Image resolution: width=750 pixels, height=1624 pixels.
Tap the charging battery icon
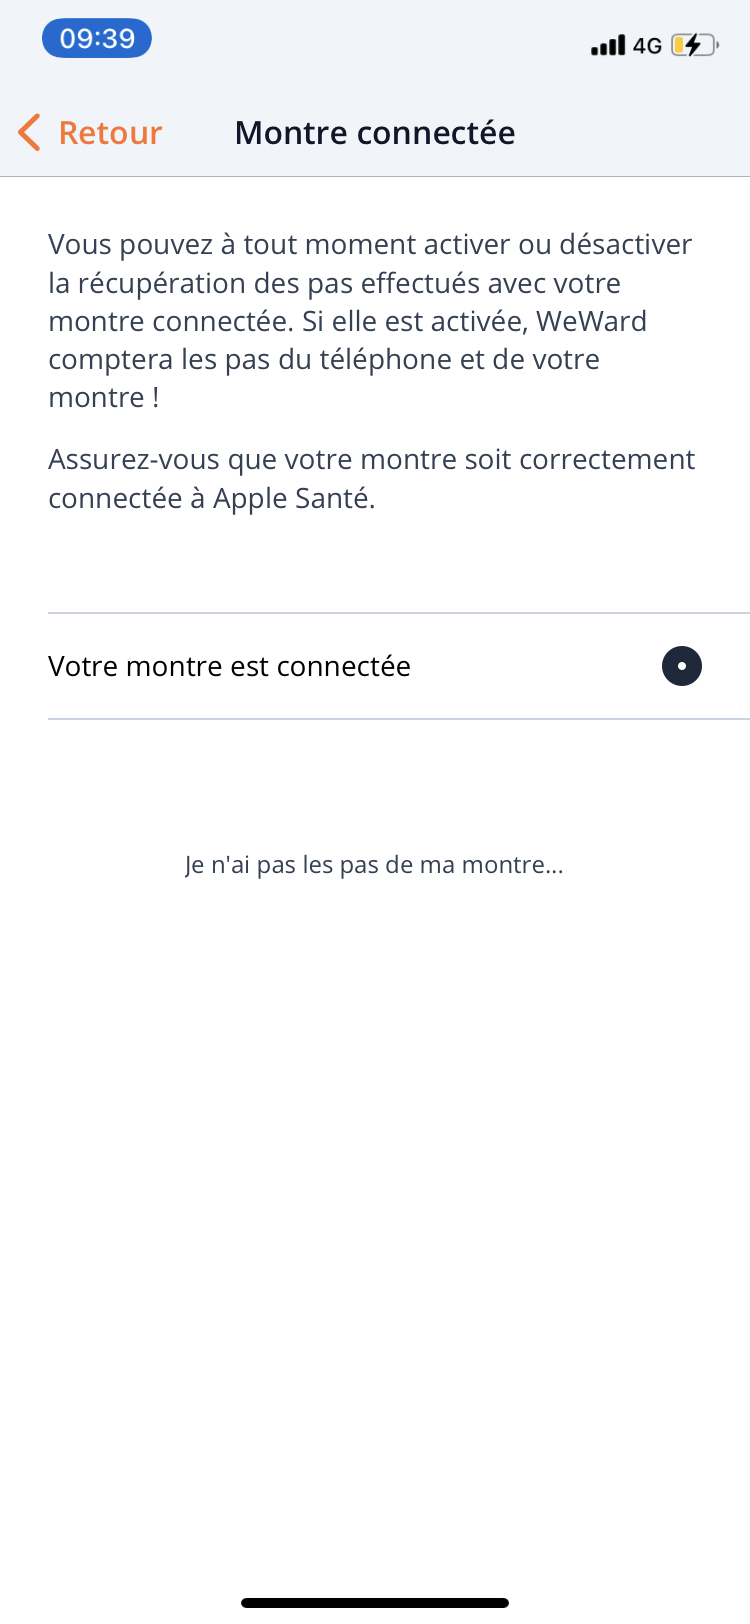pyautogui.click(x=694, y=45)
